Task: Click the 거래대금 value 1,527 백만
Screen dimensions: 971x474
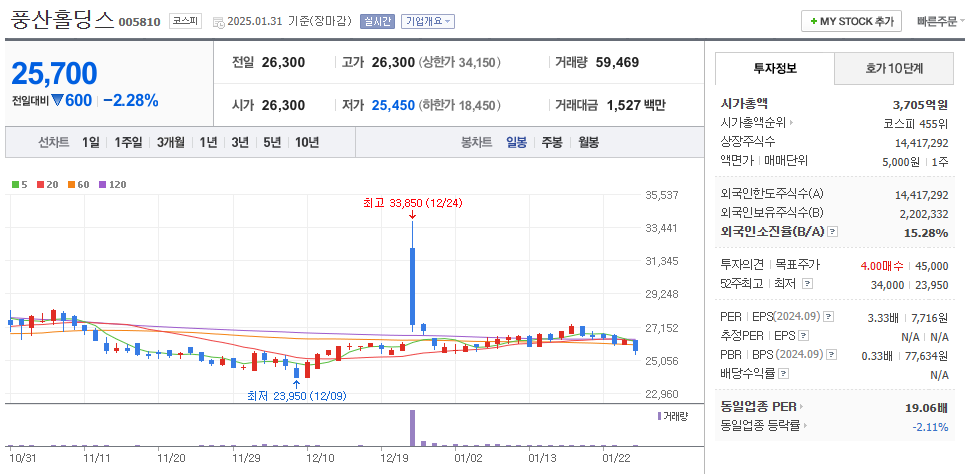Action: point(636,105)
